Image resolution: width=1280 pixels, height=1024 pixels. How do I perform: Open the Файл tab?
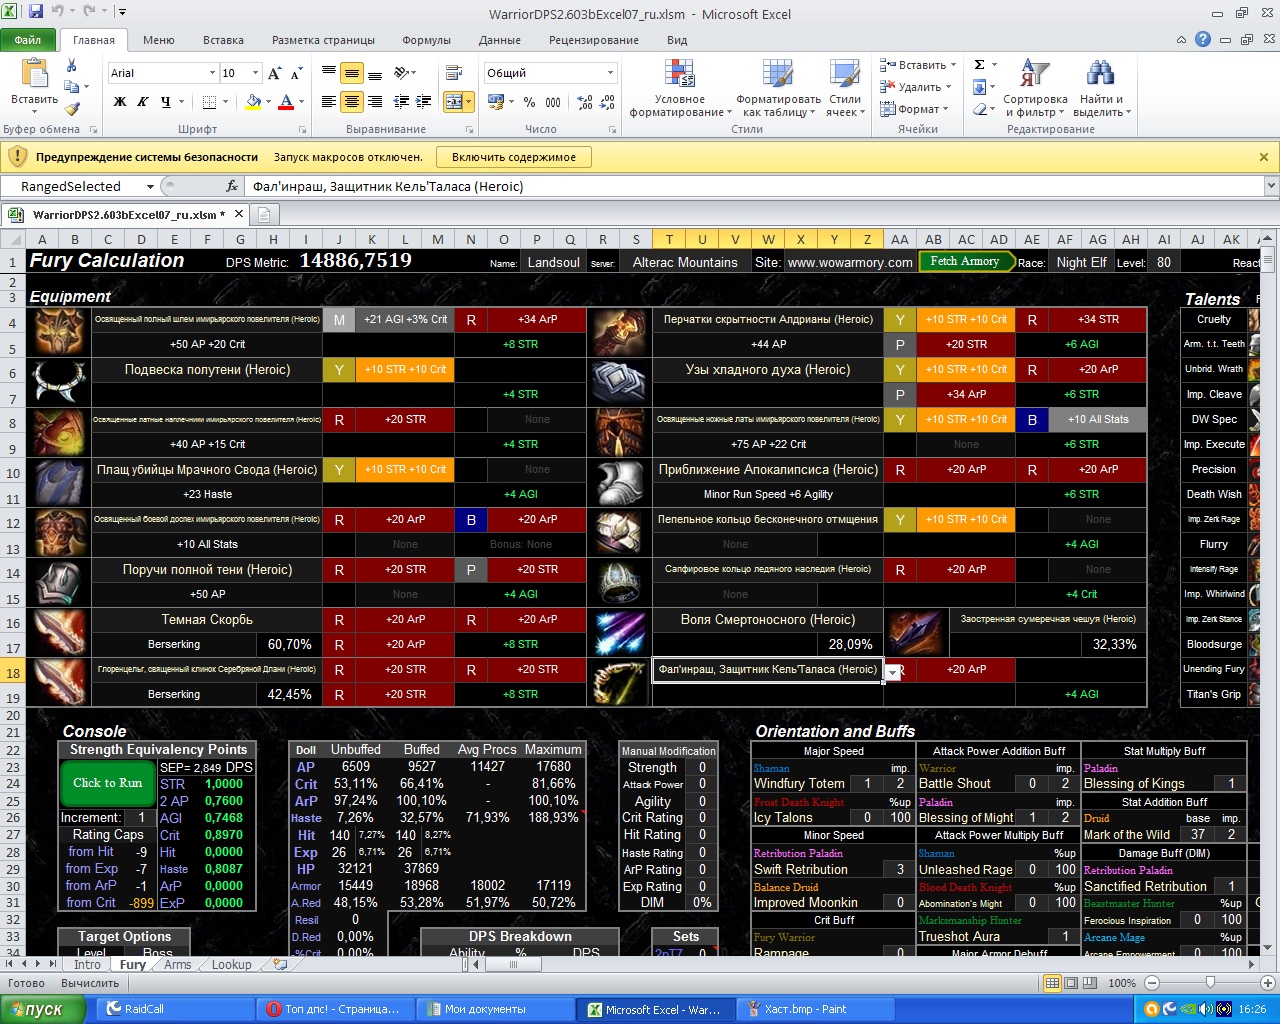click(28, 40)
